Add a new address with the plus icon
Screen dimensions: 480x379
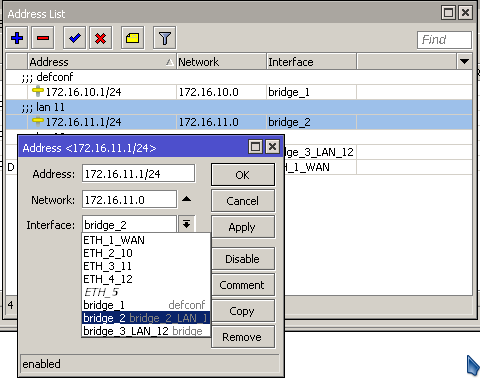(17, 38)
